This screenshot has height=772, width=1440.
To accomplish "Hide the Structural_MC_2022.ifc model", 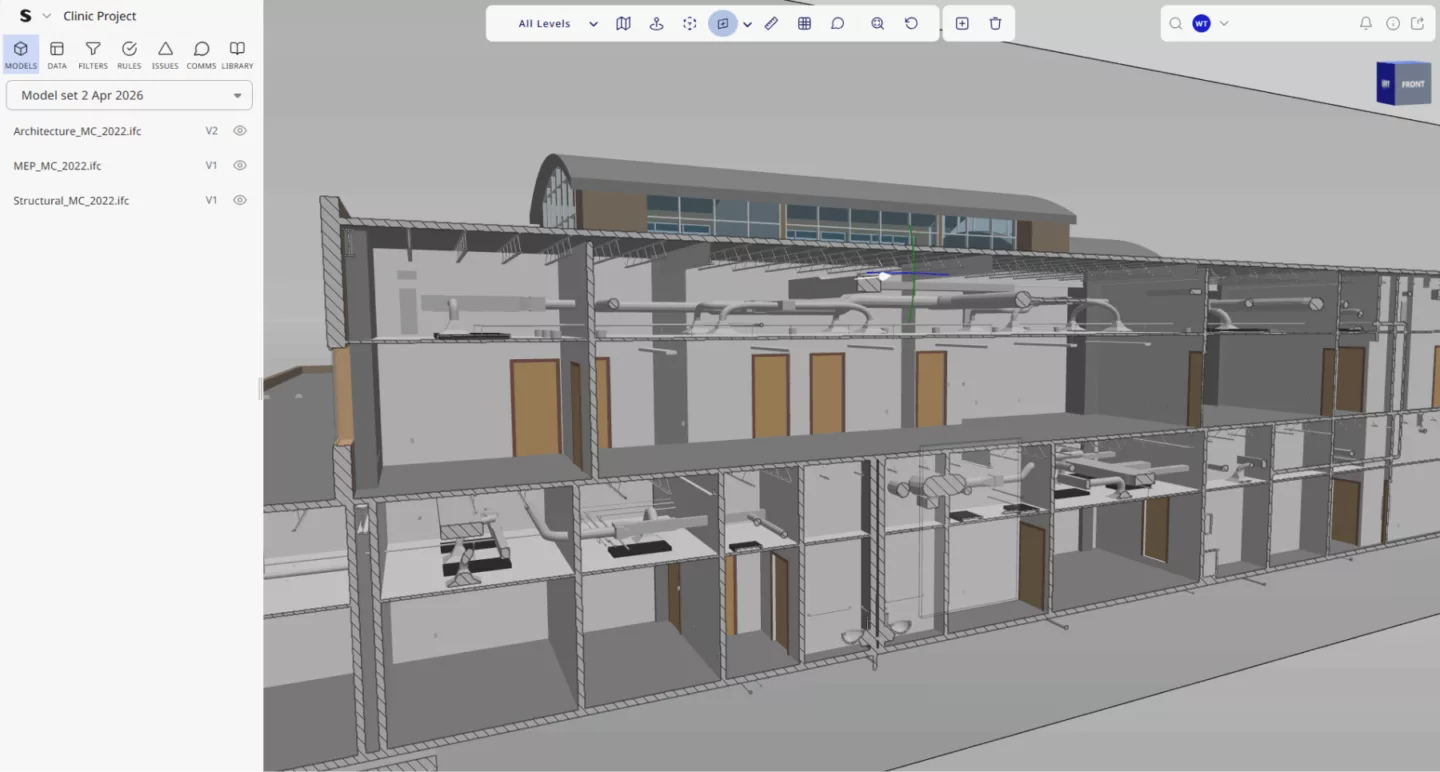I will (x=240, y=200).
